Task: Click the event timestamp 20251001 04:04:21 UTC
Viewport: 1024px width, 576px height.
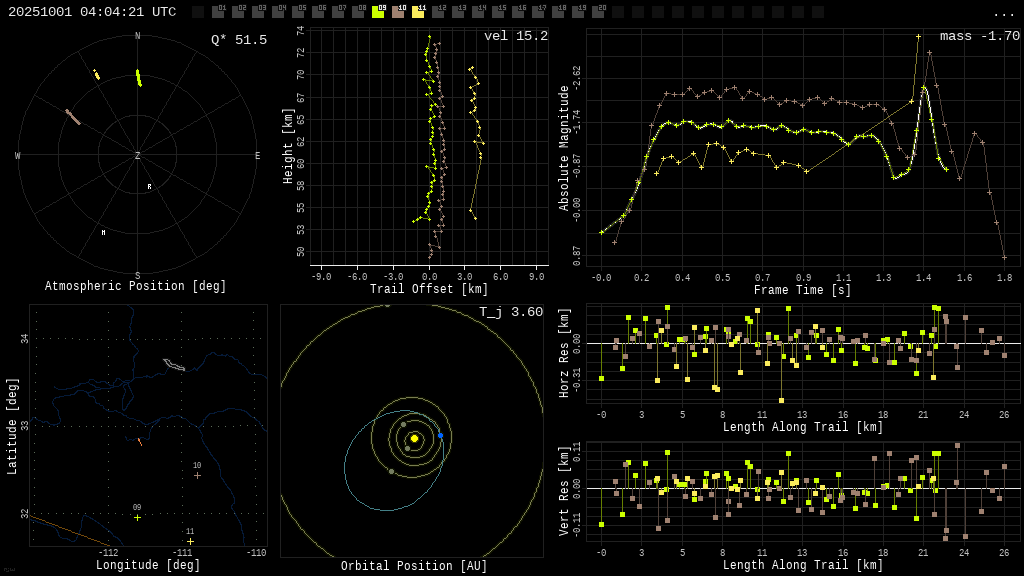Action: (92, 12)
